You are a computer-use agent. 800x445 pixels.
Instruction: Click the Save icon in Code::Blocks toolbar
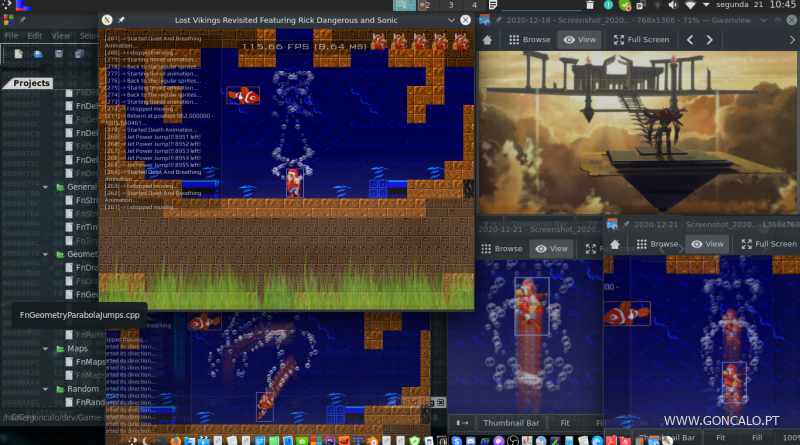[x=59, y=54]
